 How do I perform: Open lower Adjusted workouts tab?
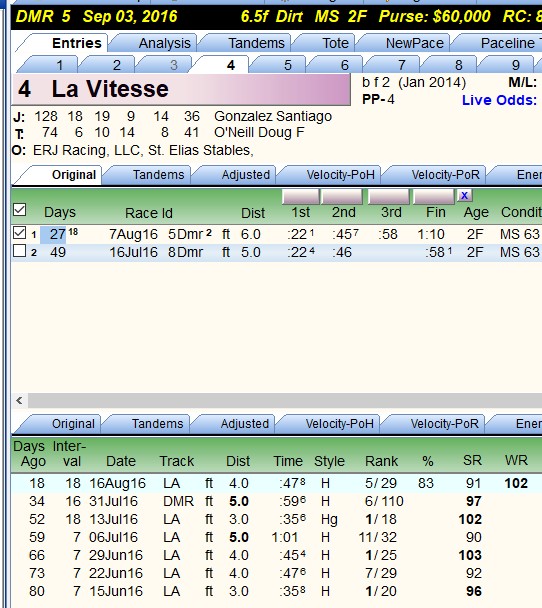[x=244, y=424]
